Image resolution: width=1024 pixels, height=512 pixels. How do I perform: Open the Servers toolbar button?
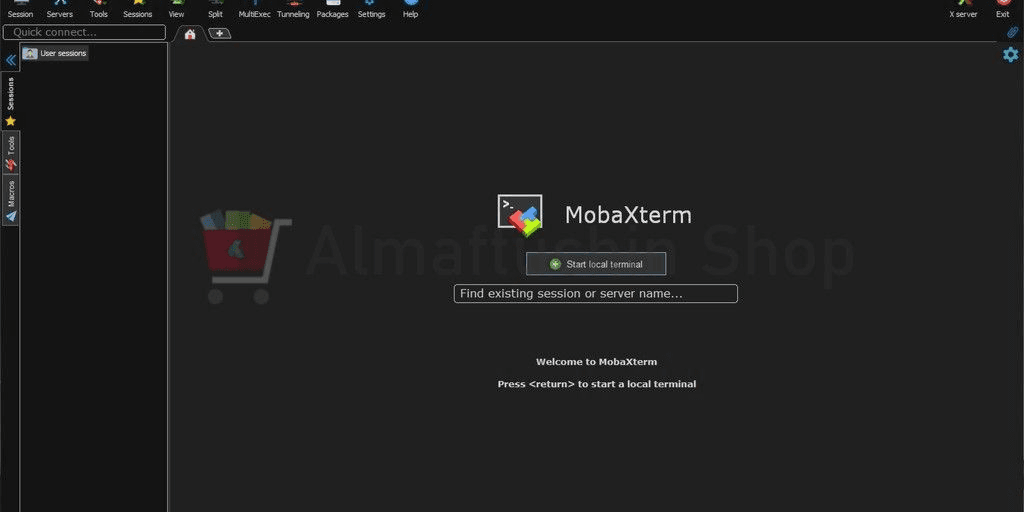(x=59, y=9)
